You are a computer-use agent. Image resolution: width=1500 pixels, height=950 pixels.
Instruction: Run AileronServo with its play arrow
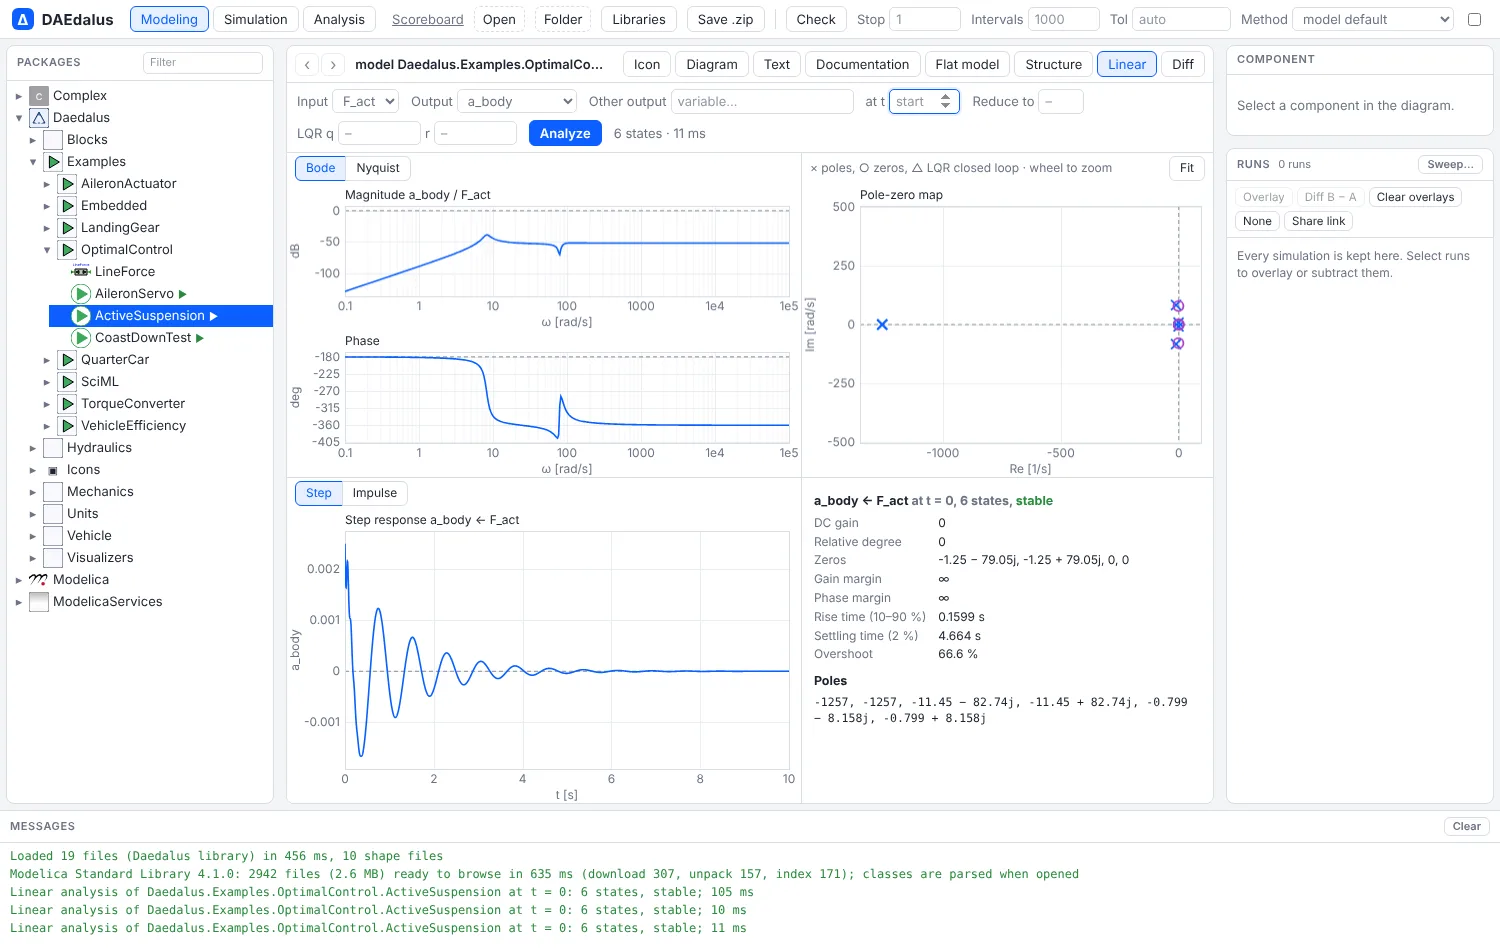tap(183, 294)
